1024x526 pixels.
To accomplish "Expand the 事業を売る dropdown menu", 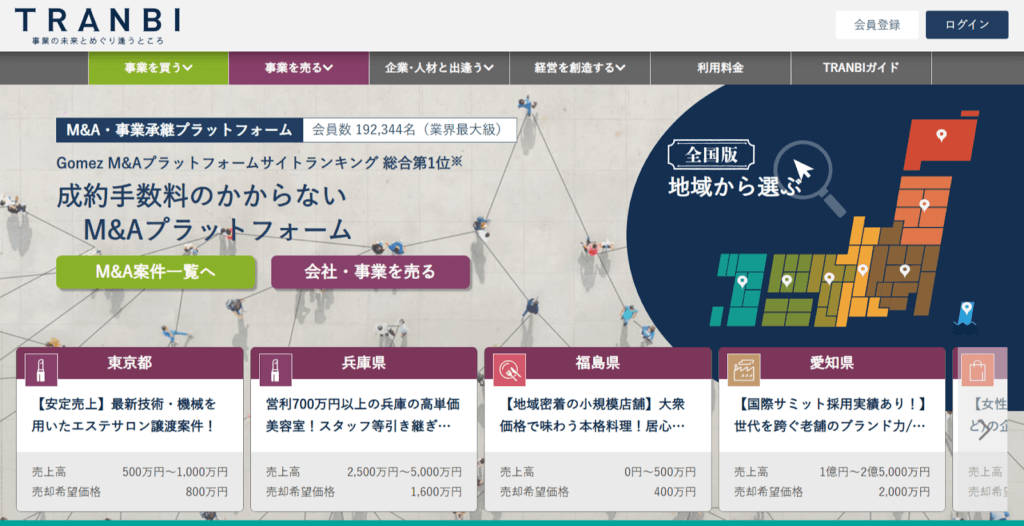I will pos(298,68).
